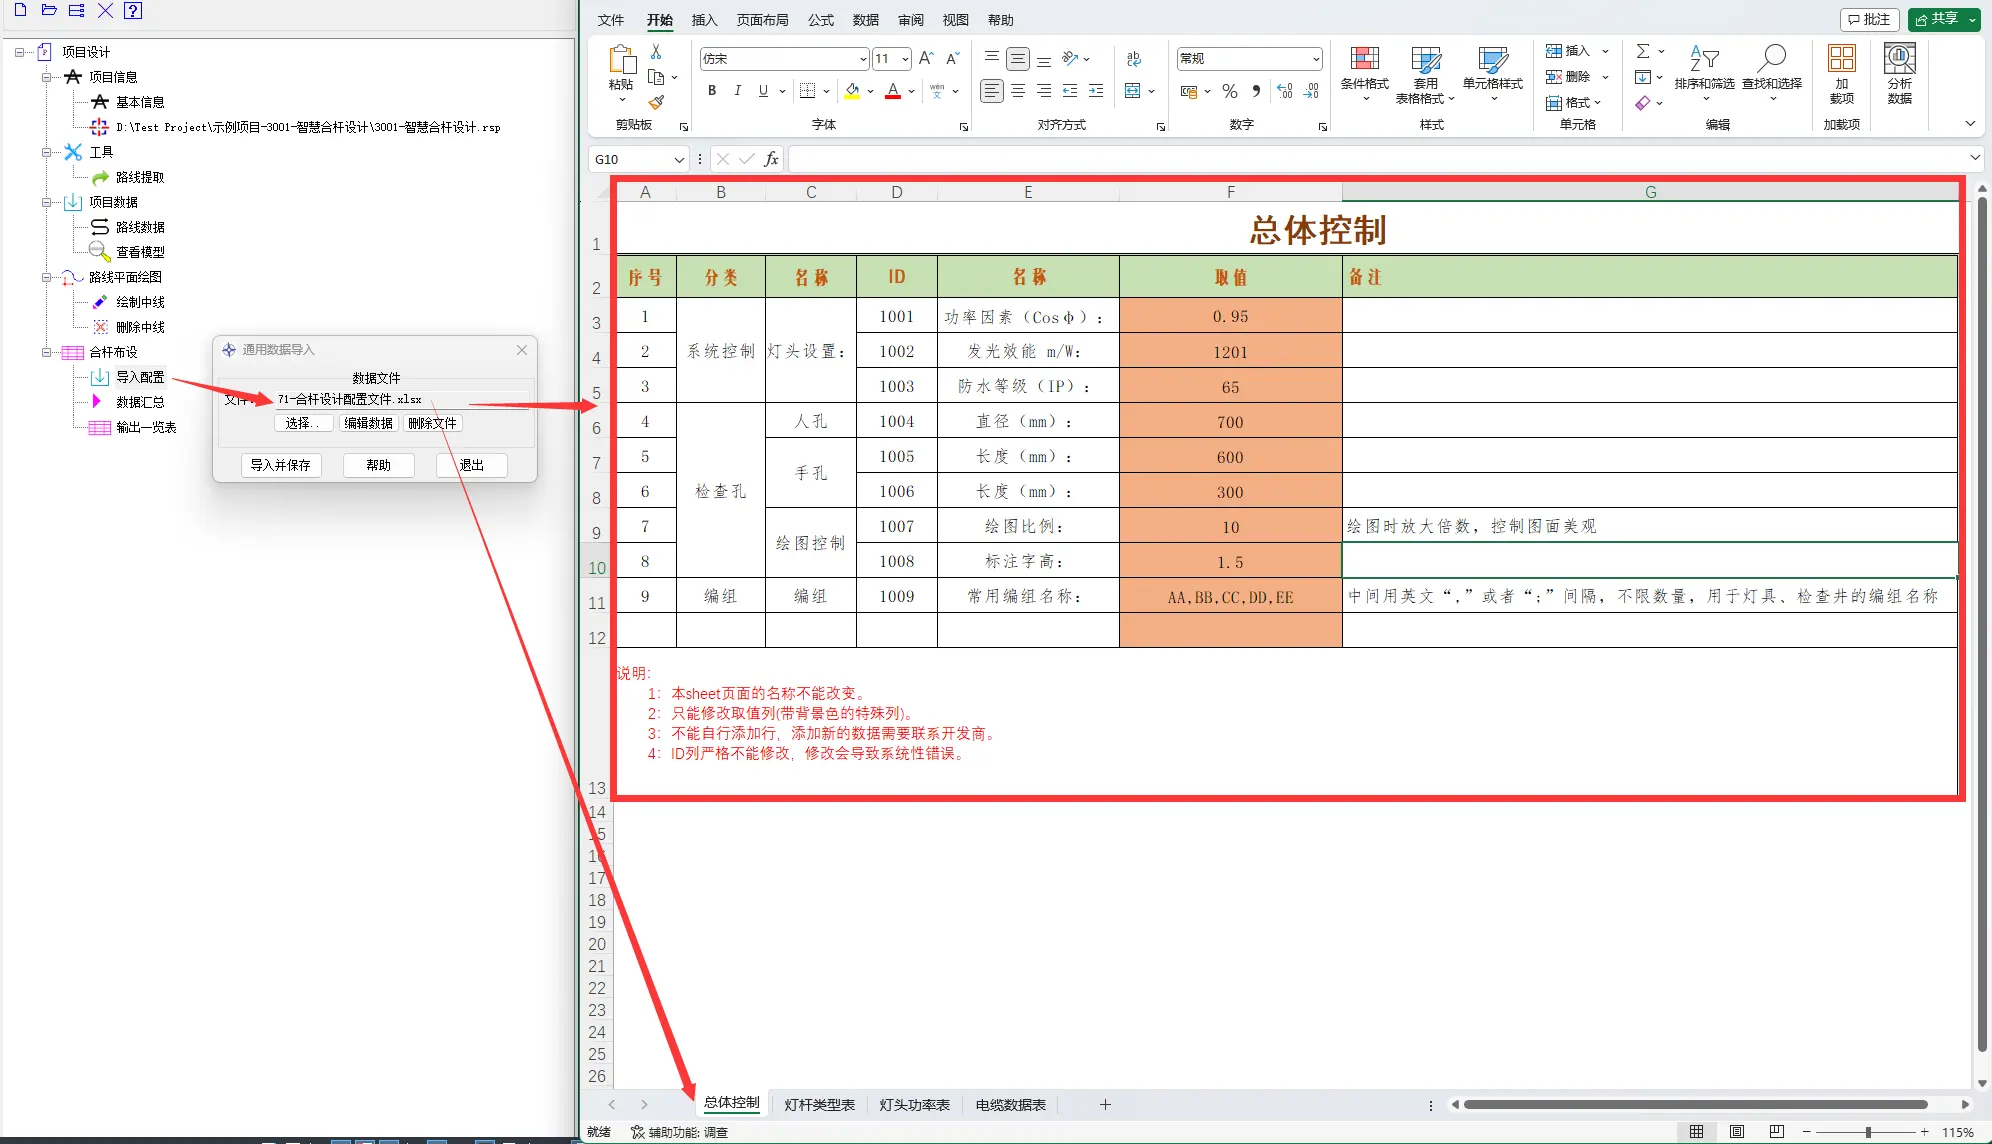
Task: Click the merge and center icon
Action: [1132, 91]
